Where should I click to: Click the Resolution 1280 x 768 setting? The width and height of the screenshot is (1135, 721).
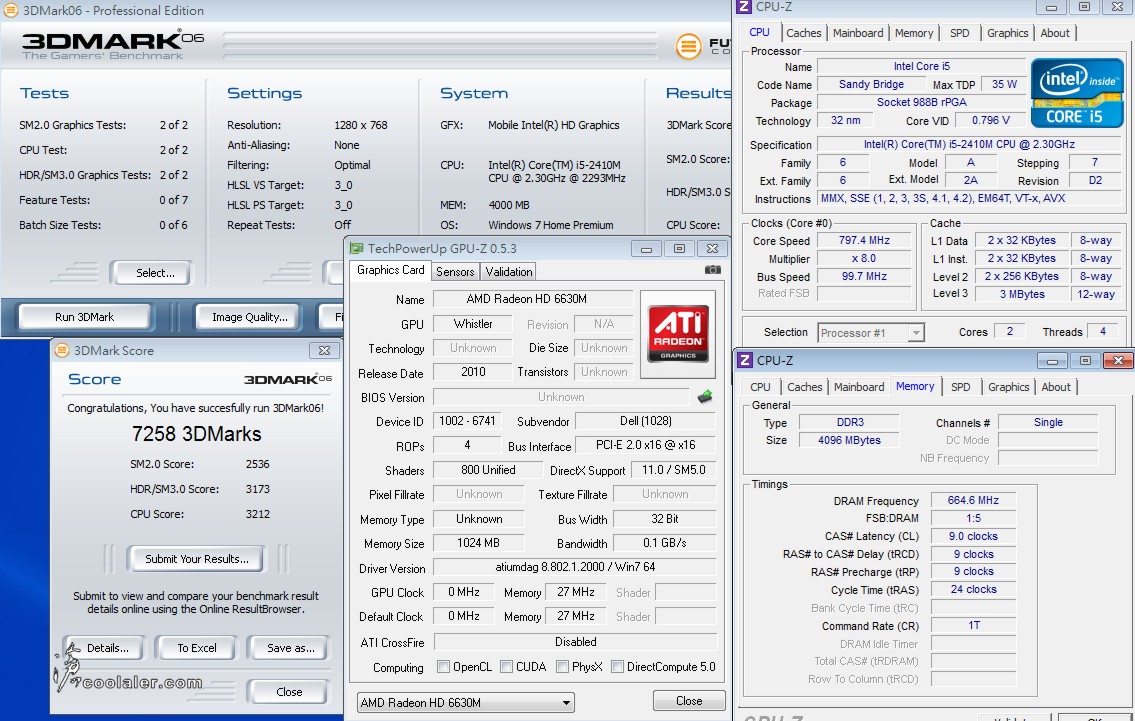coord(360,125)
